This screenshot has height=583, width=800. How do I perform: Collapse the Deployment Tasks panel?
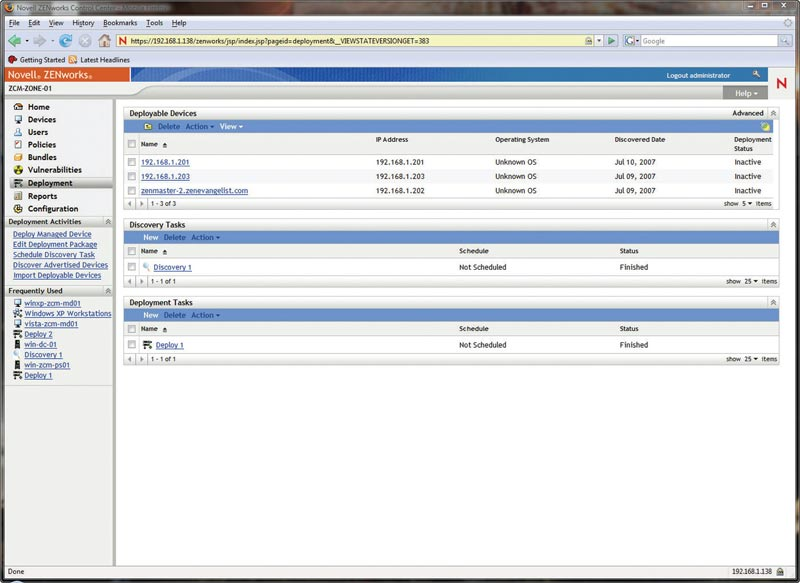pos(773,302)
